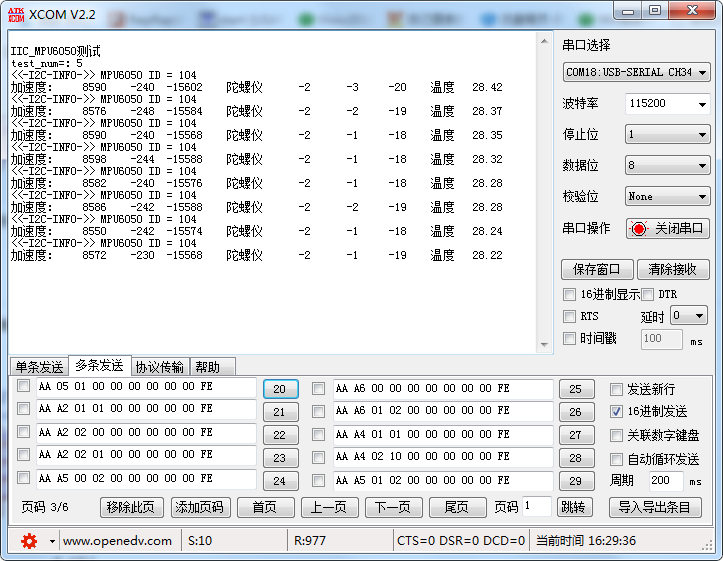Click the R:977 received counter
The height and width of the screenshot is (561, 723).
click(310, 541)
